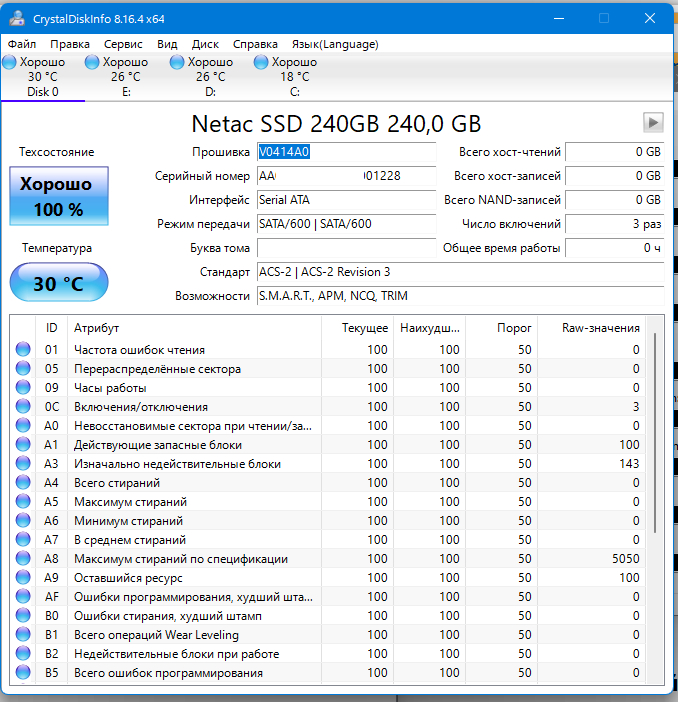Screen dimensions: 678x702
Task: Click raw value 143 of attribute A3
Action: point(629,463)
